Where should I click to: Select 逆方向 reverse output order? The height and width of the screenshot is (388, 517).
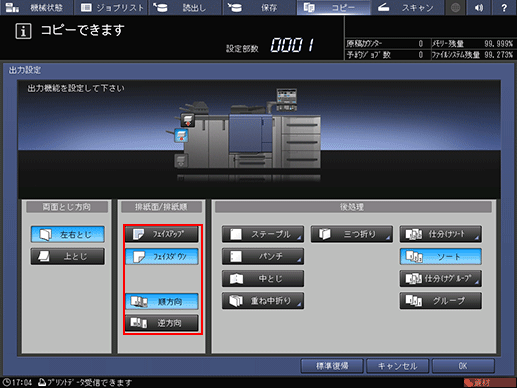click(162, 323)
